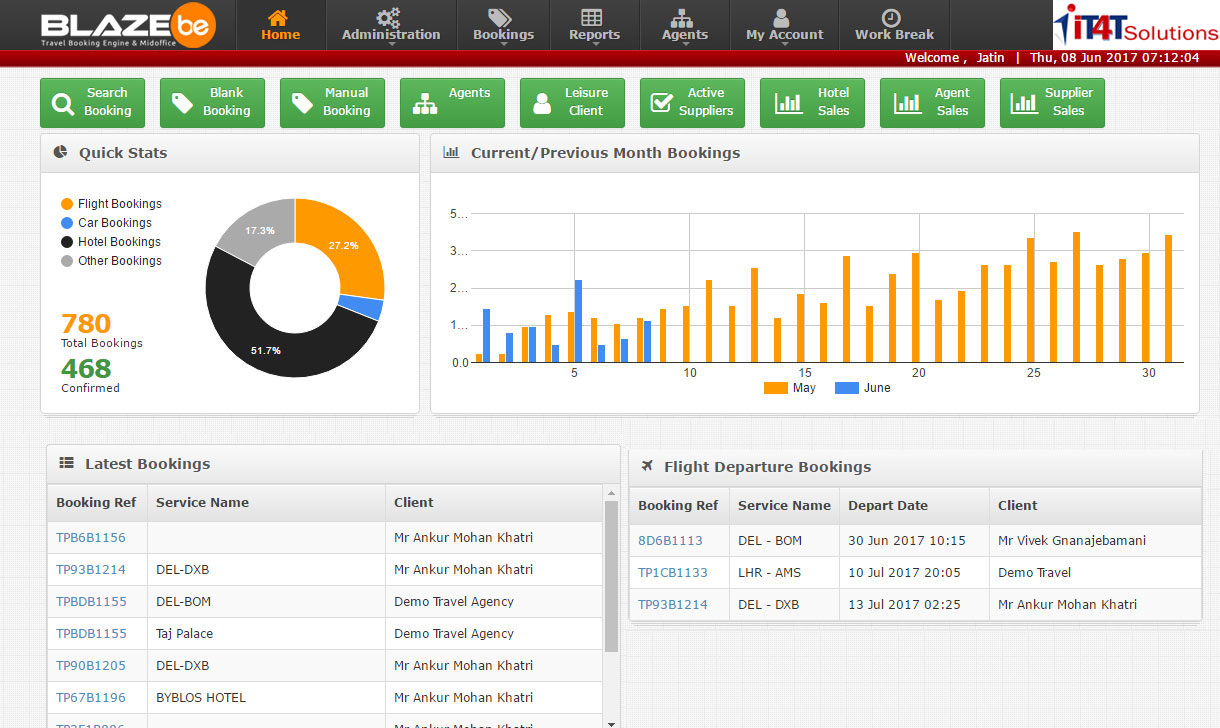This screenshot has width=1220, height=728.
Task: Open booking reference TP90B1205
Action: (91, 666)
